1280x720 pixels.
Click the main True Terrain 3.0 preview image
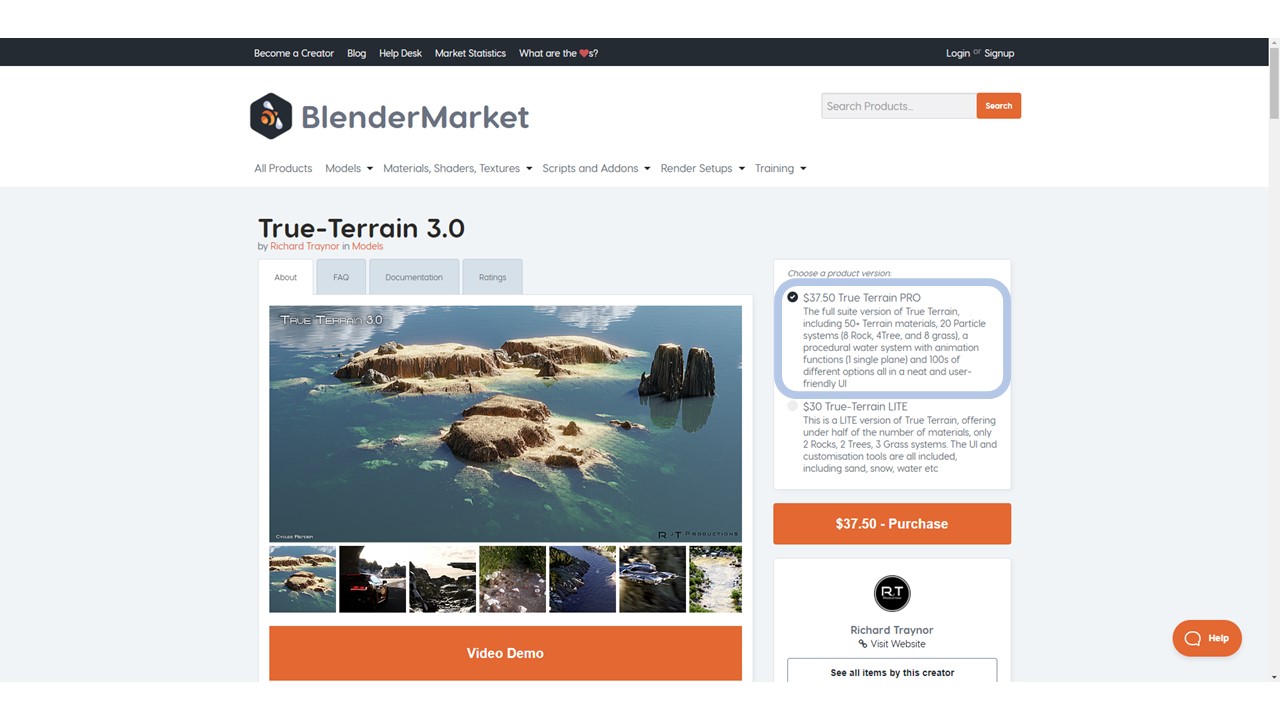click(505, 424)
